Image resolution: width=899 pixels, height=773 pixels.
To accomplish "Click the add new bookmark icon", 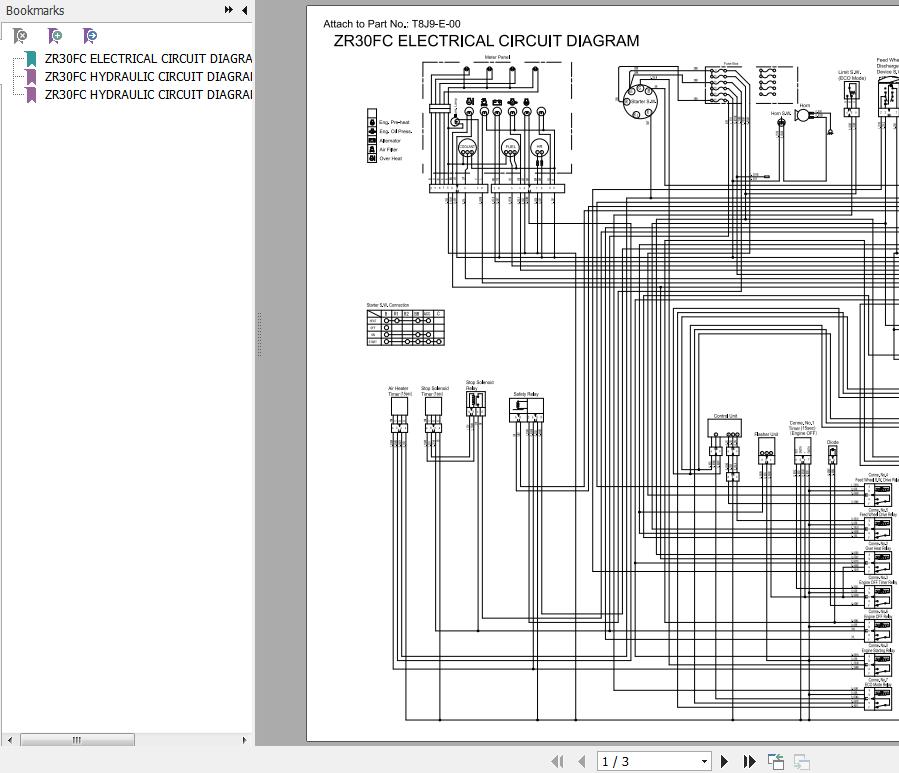I will tap(55, 36).
